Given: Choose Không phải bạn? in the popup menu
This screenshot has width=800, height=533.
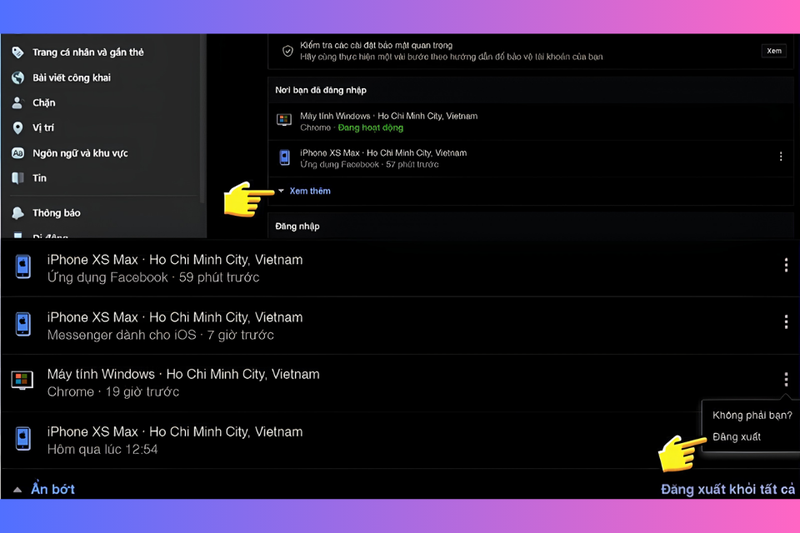Looking at the screenshot, I should pos(752,415).
